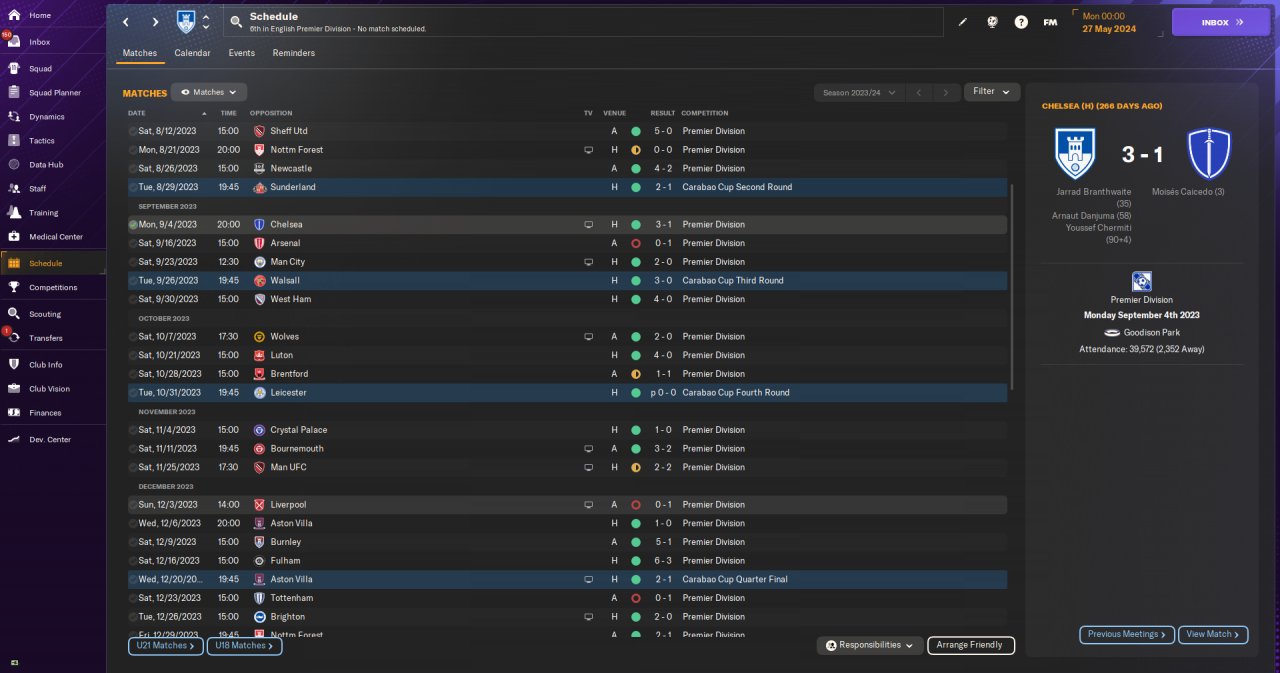Go back with the left arrow

pyautogui.click(x=126, y=22)
